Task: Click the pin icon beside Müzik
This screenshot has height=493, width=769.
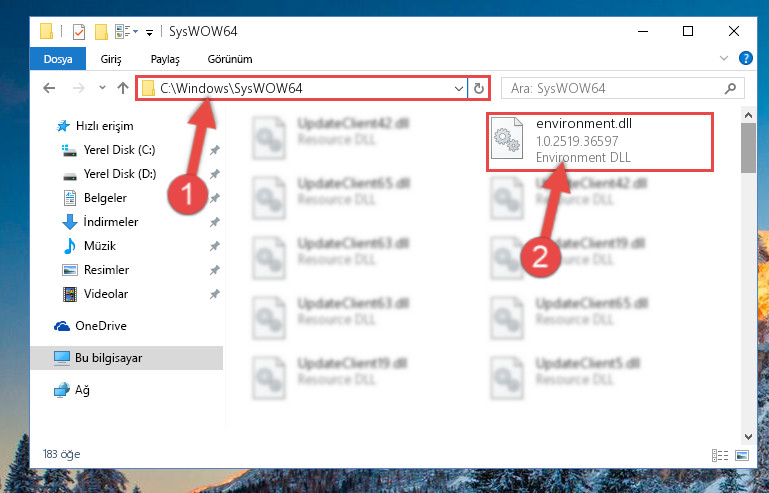Action: click(214, 246)
